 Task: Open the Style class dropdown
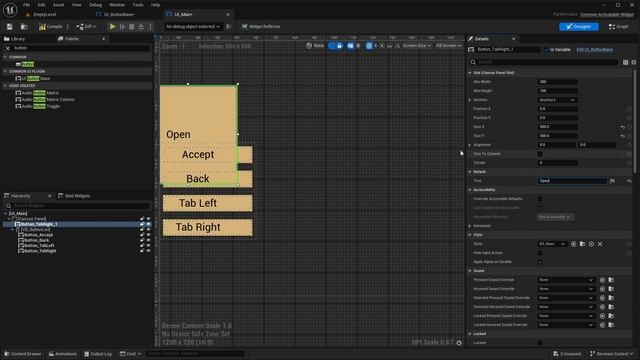click(552, 244)
